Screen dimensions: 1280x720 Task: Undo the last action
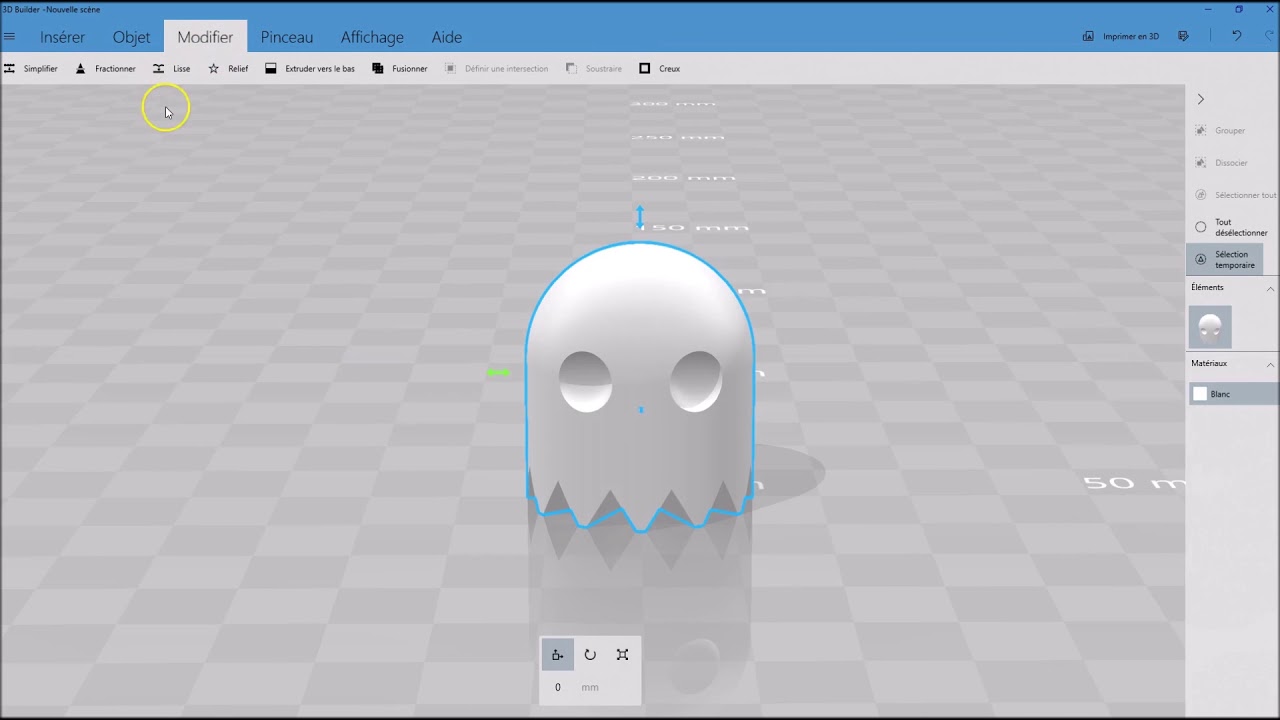1236,36
